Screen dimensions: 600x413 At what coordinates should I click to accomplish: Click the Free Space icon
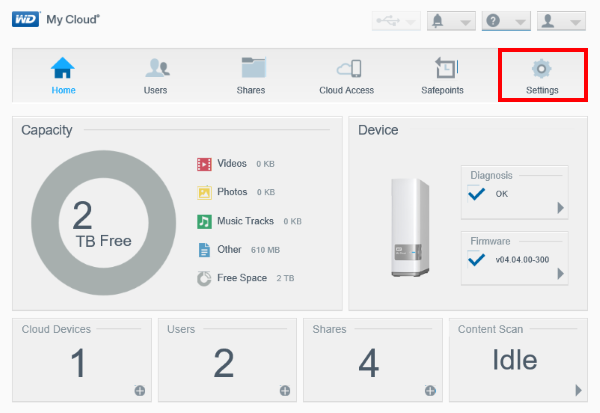pos(204,278)
